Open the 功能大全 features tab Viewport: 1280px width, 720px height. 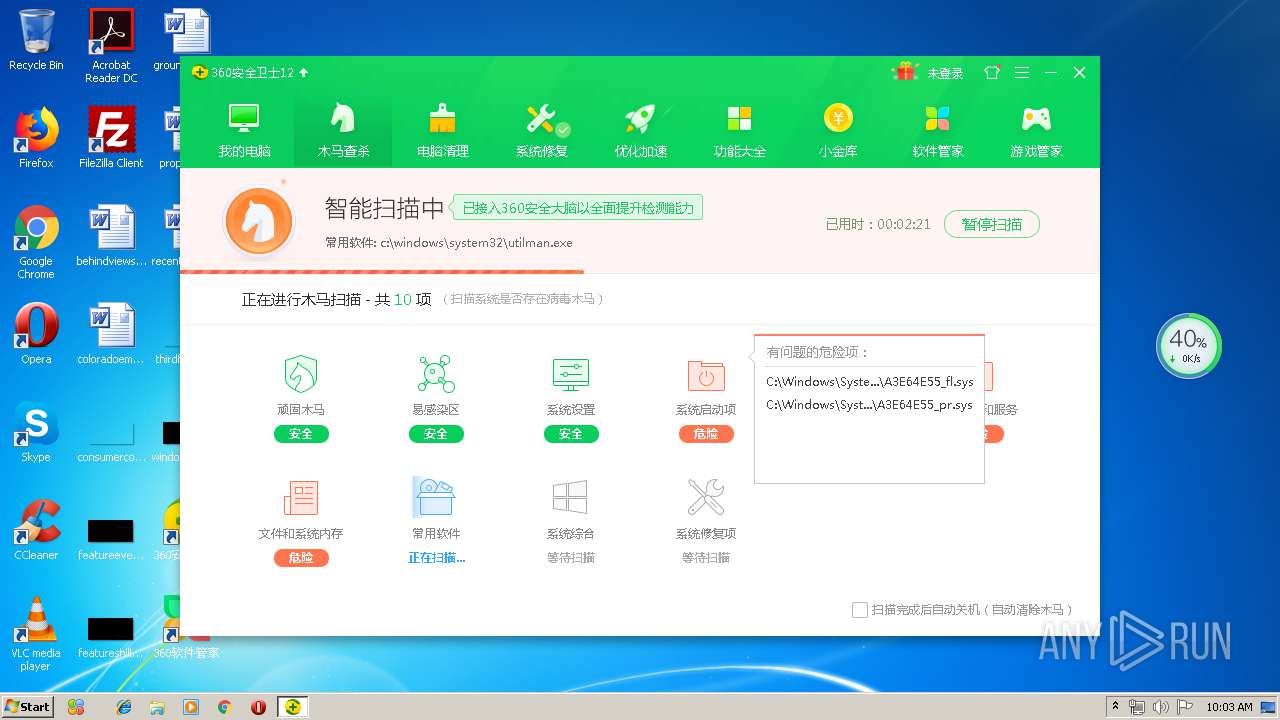(x=739, y=131)
